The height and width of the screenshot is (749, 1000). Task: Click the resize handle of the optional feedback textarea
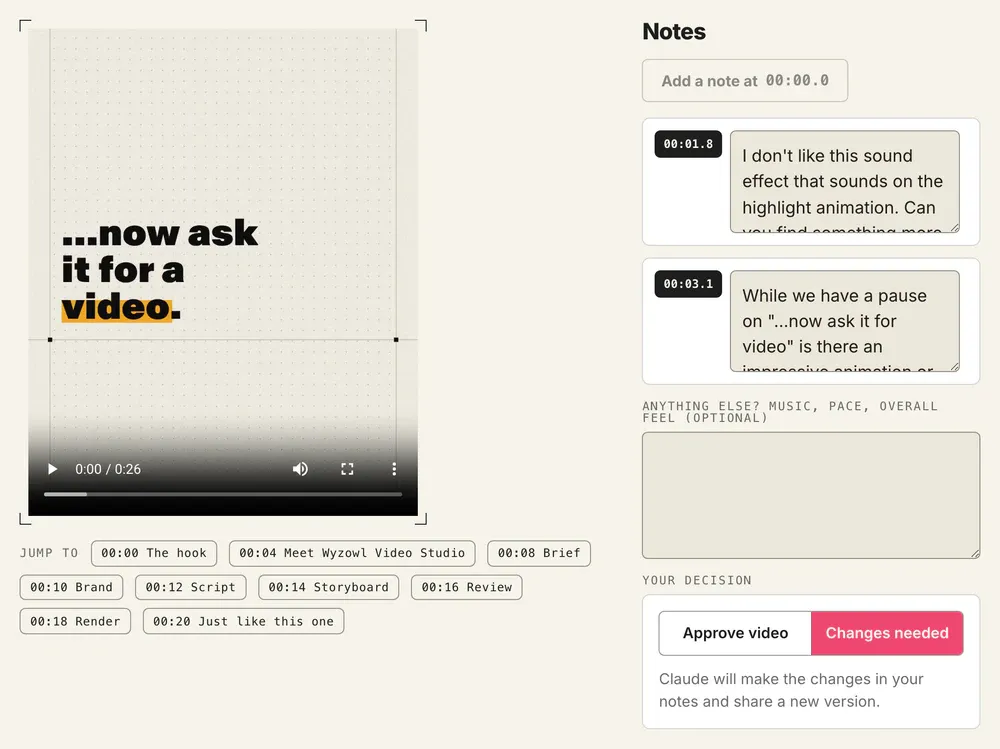pos(975,554)
